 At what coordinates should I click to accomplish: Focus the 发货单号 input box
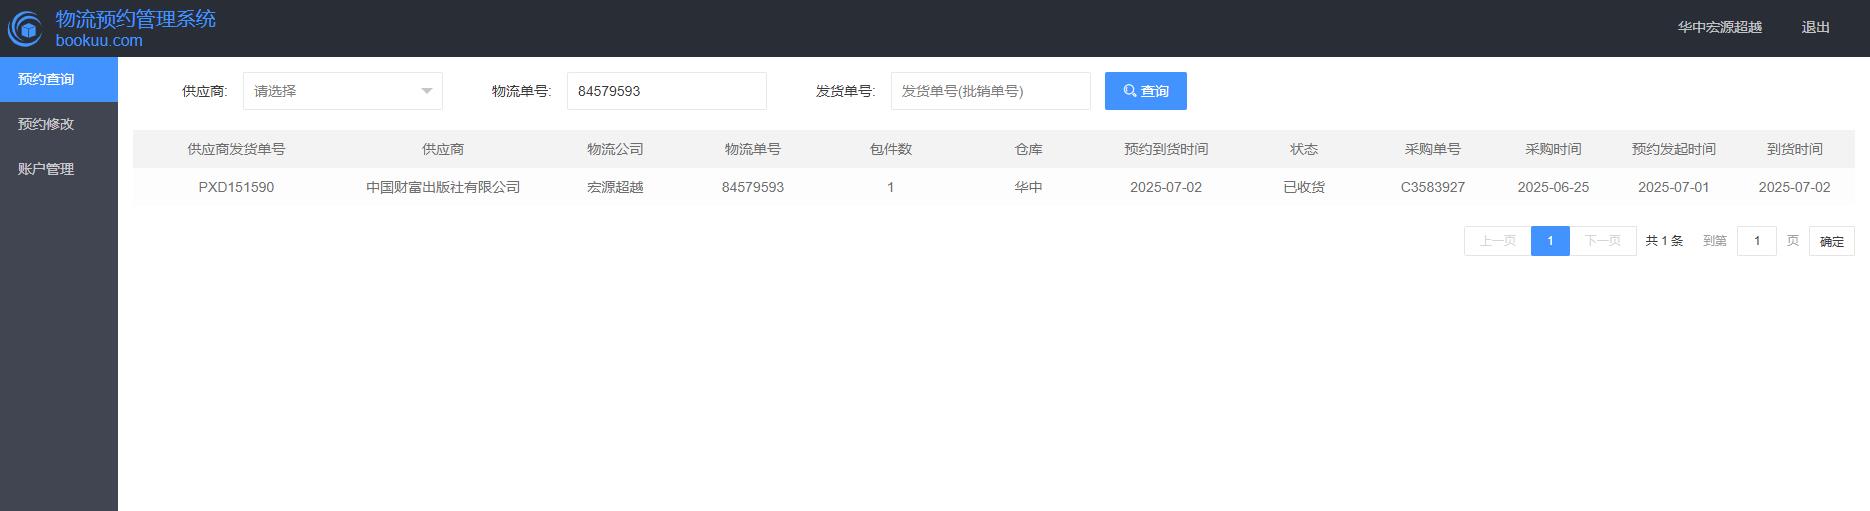click(x=990, y=91)
